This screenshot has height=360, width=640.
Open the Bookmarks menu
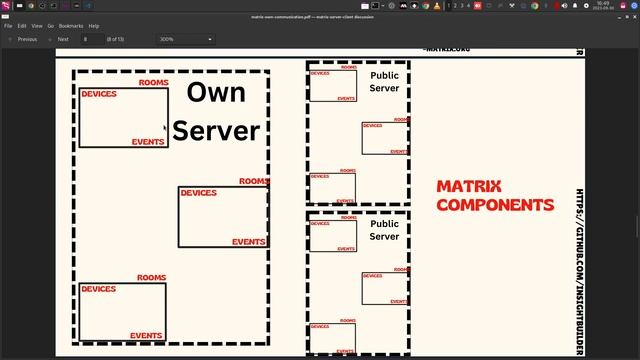[x=71, y=26]
